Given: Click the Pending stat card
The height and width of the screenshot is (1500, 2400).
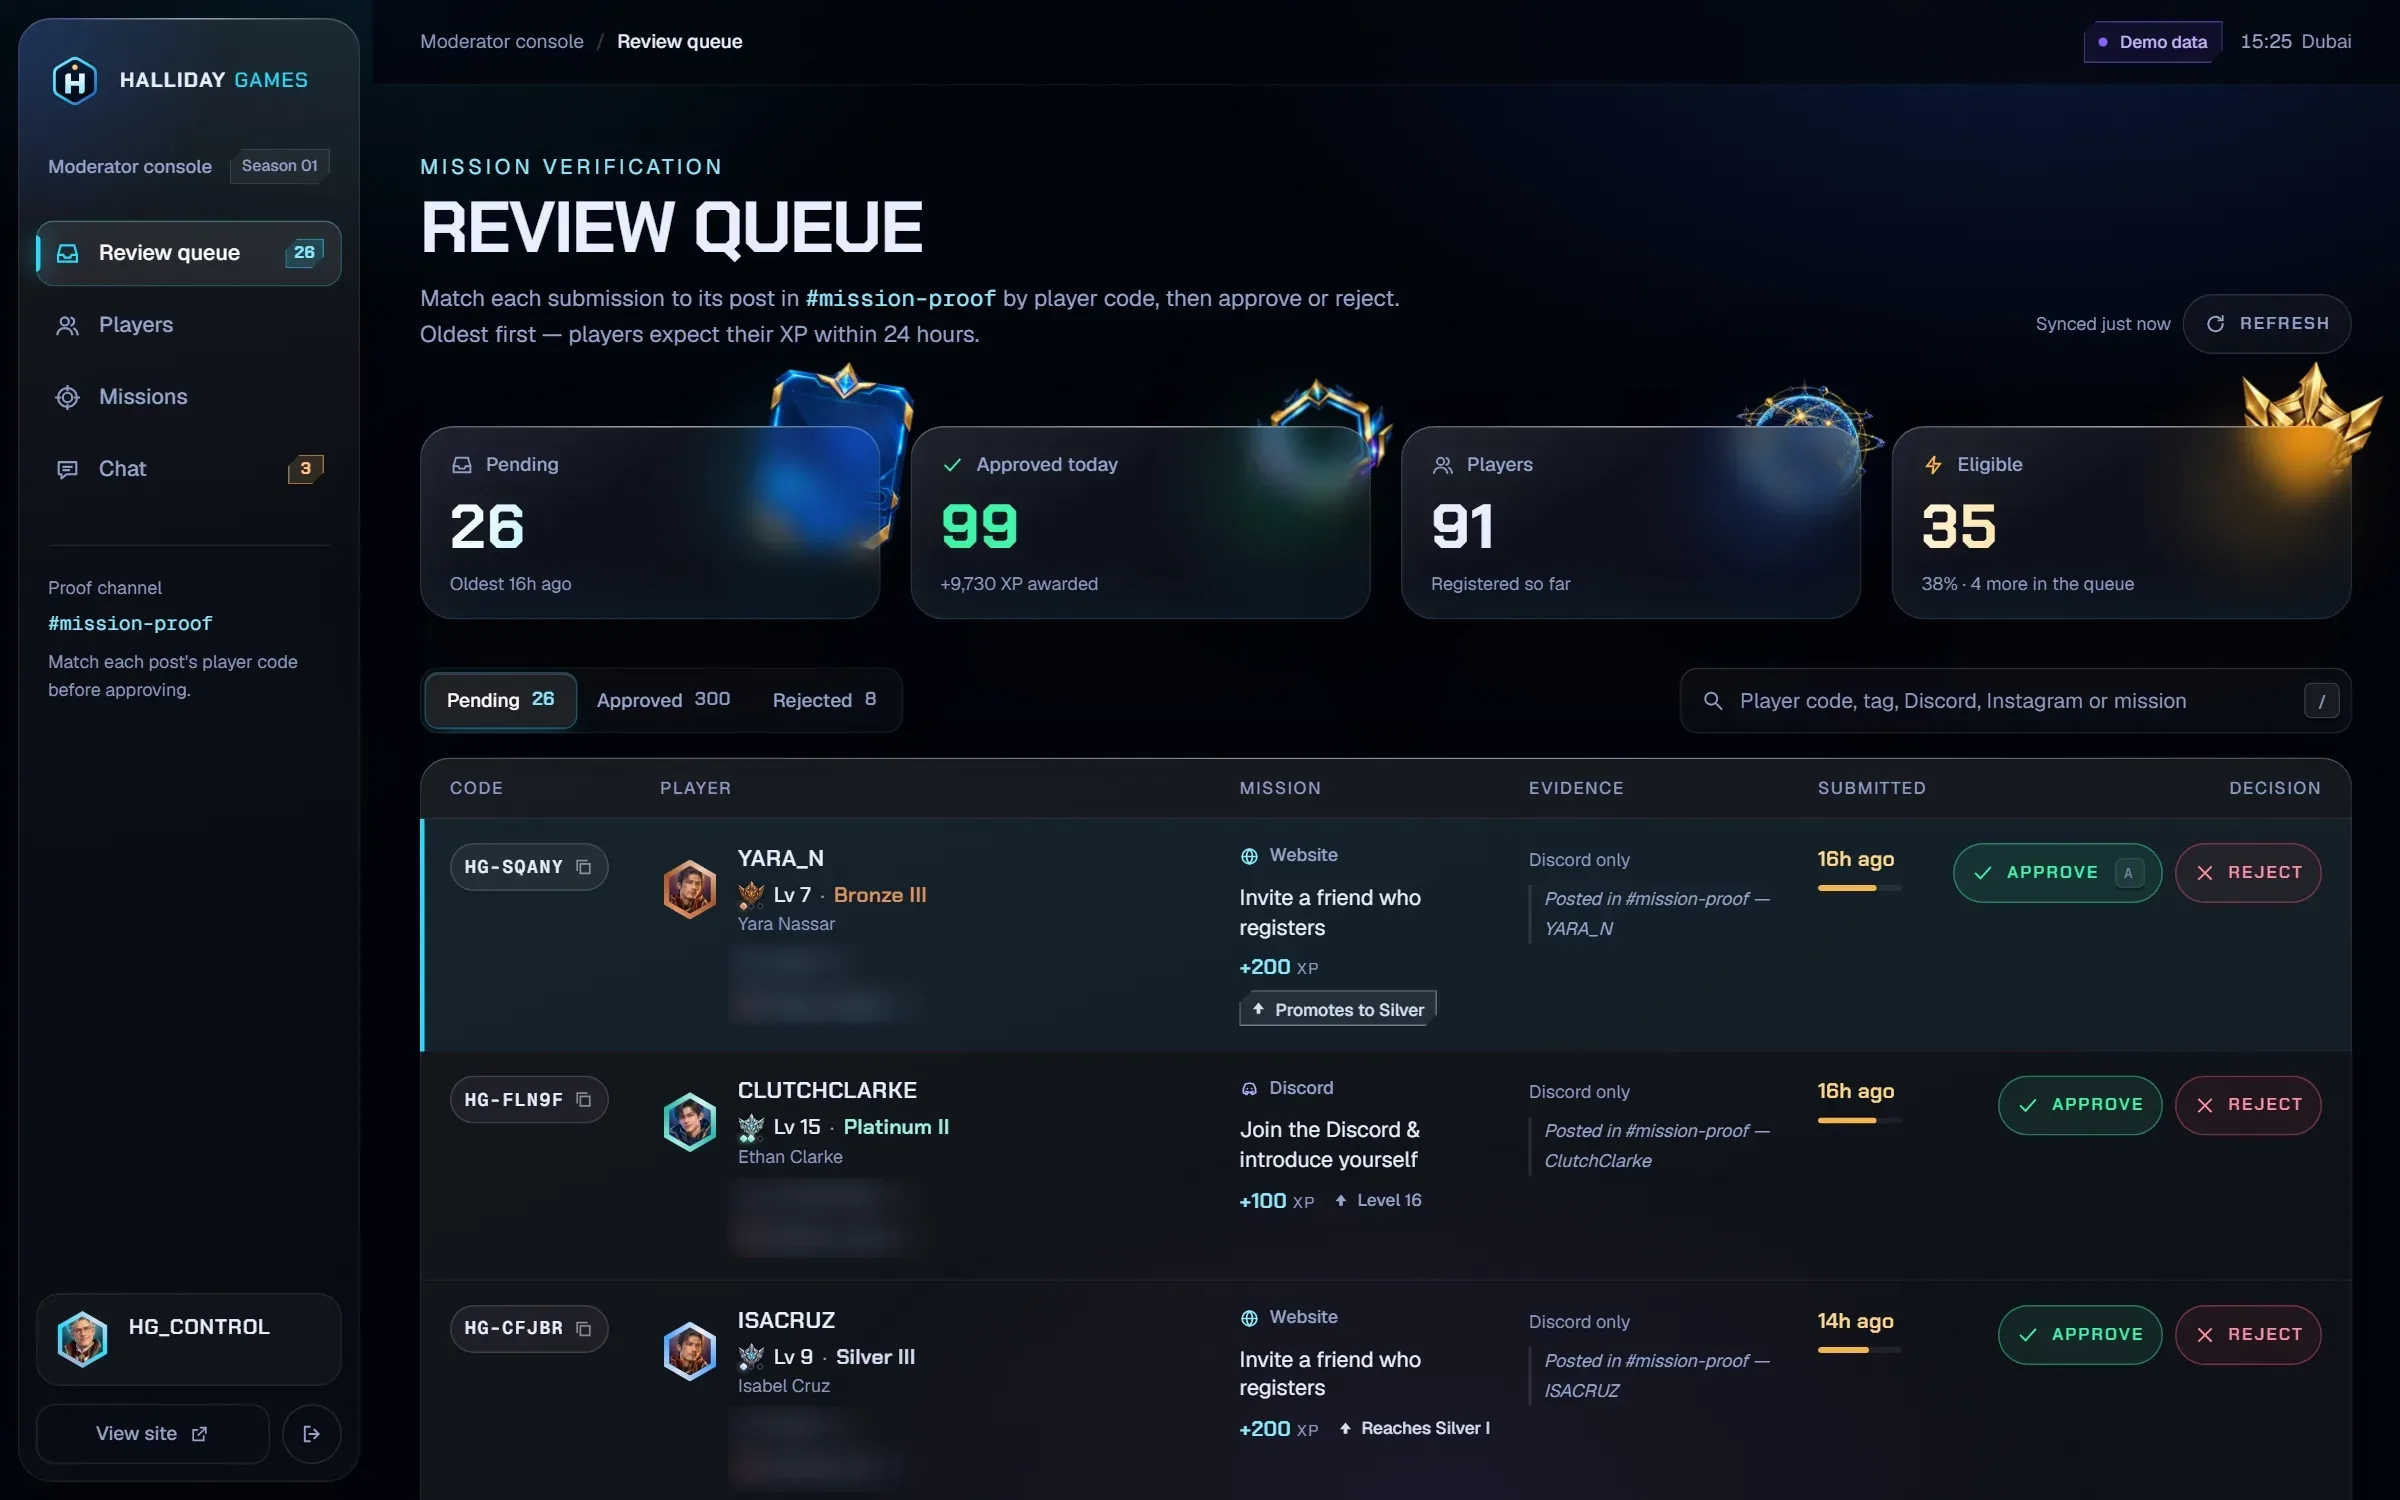Looking at the screenshot, I should point(650,523).
